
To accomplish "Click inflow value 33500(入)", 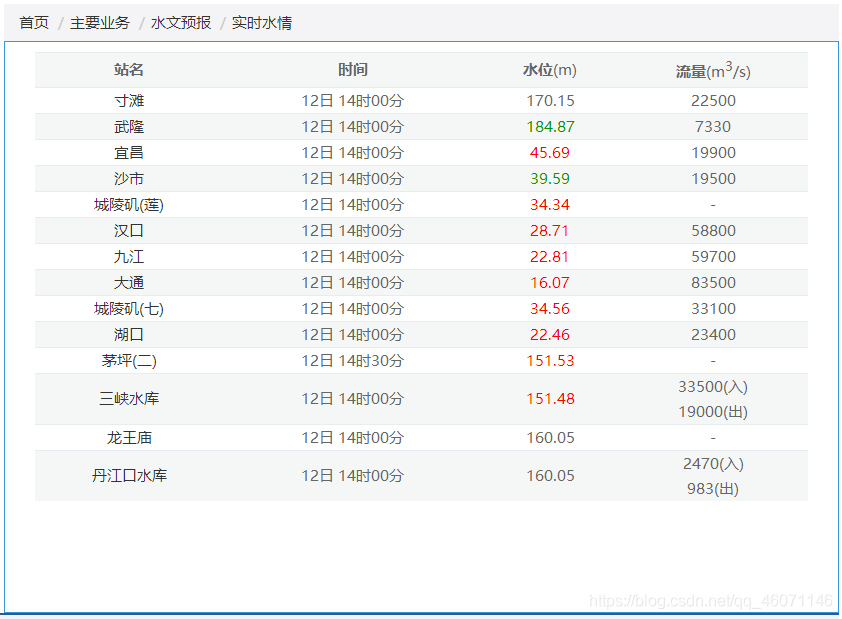I will point(713,387).
